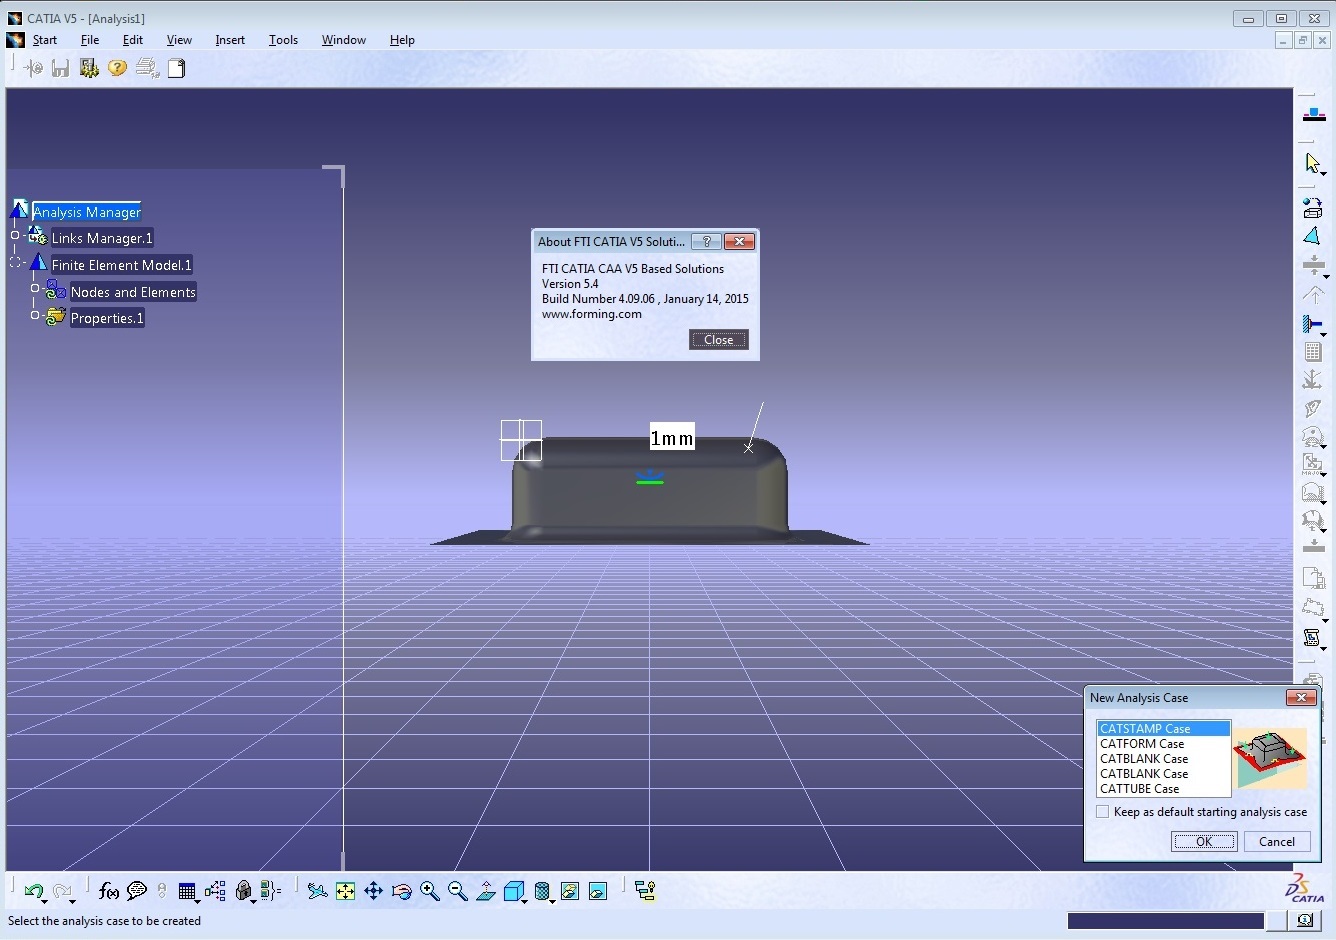The height and width of the screenshot is (940, 1336).
Task: Select CATTUBE Case in the list
Action: point(1163,789)
